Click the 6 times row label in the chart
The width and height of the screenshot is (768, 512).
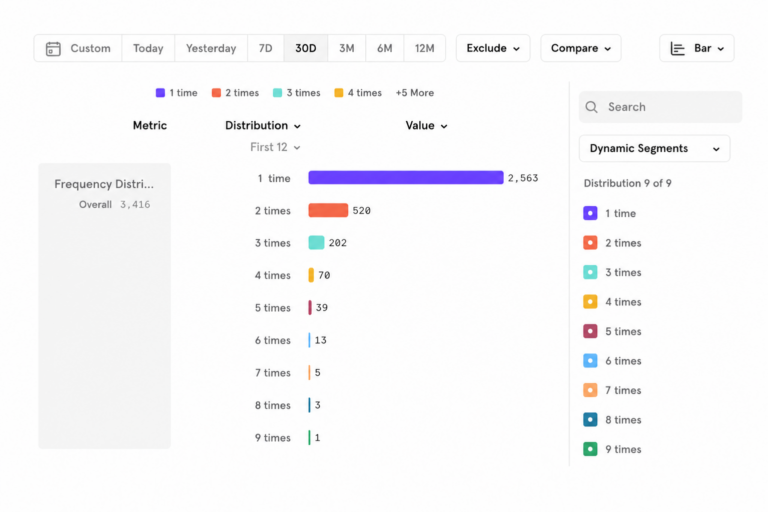(273, 340)
